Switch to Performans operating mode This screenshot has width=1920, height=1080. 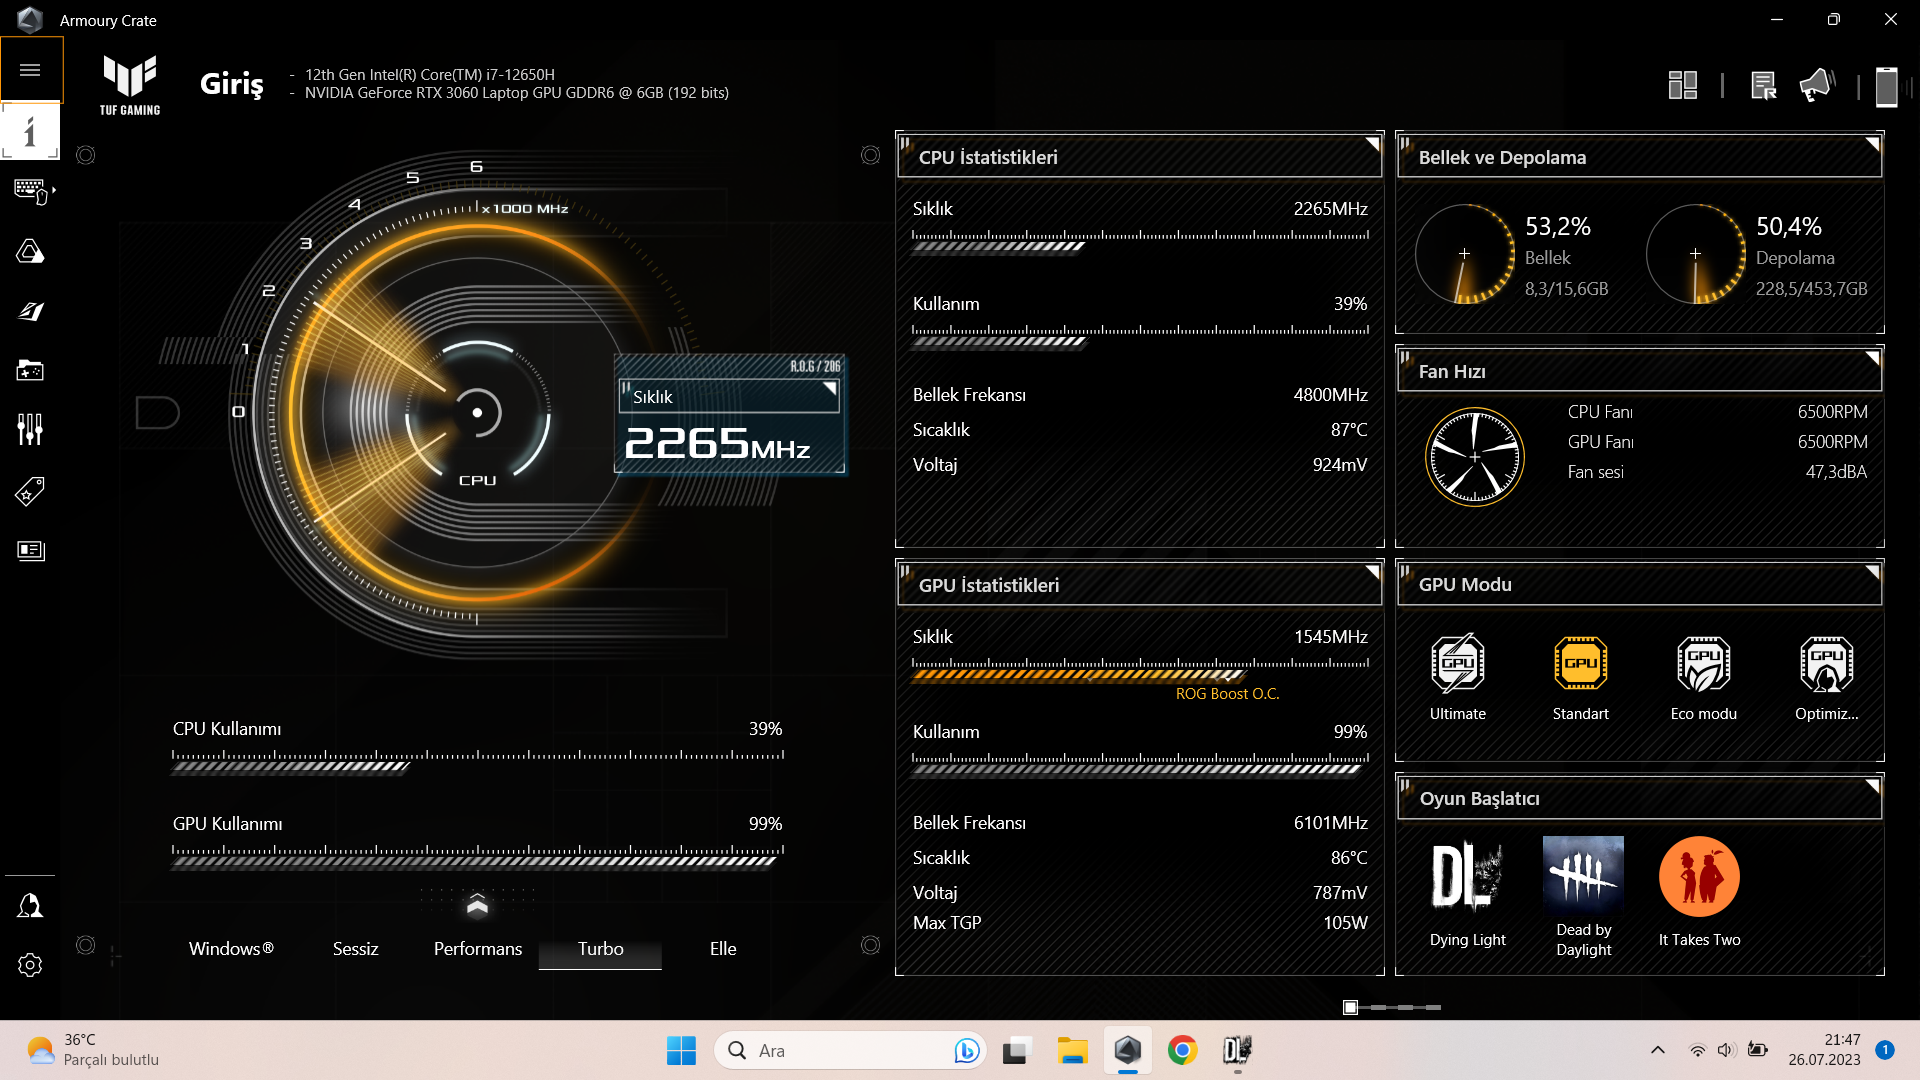tap(477, 949)
